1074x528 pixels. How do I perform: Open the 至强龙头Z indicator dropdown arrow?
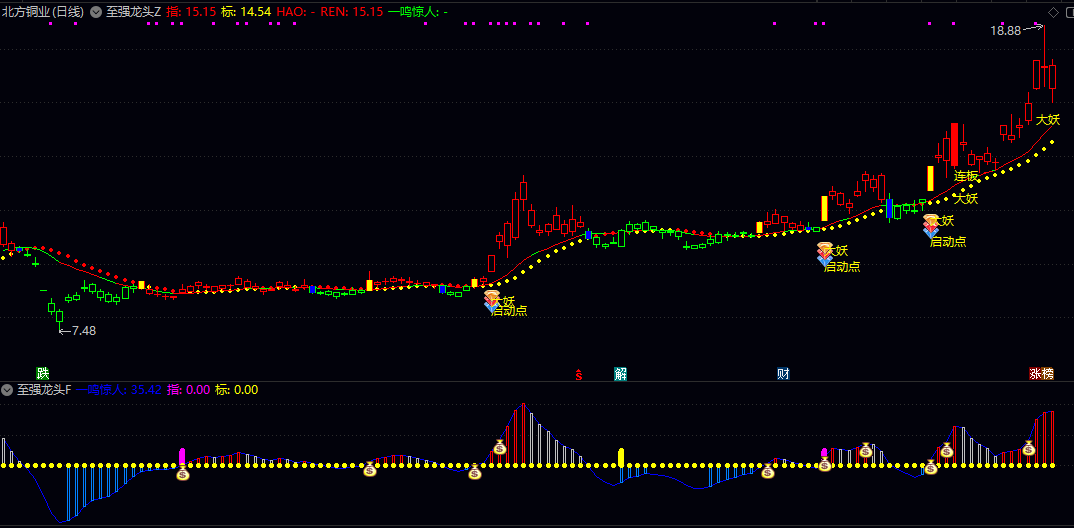pyautogui.click(x=95, y=12)
